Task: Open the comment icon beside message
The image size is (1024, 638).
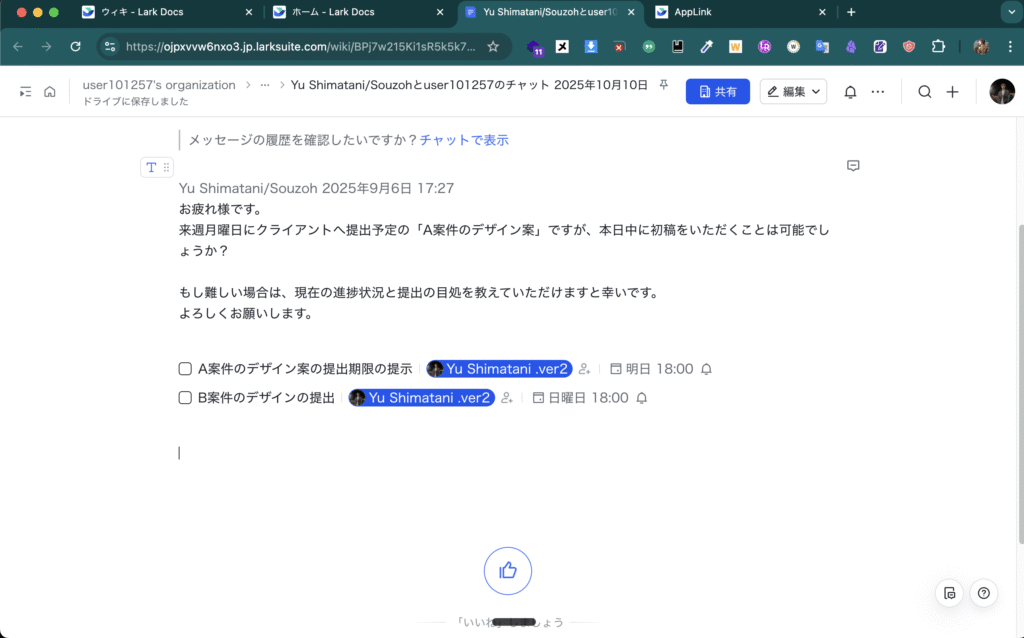Action: (853, 166)
